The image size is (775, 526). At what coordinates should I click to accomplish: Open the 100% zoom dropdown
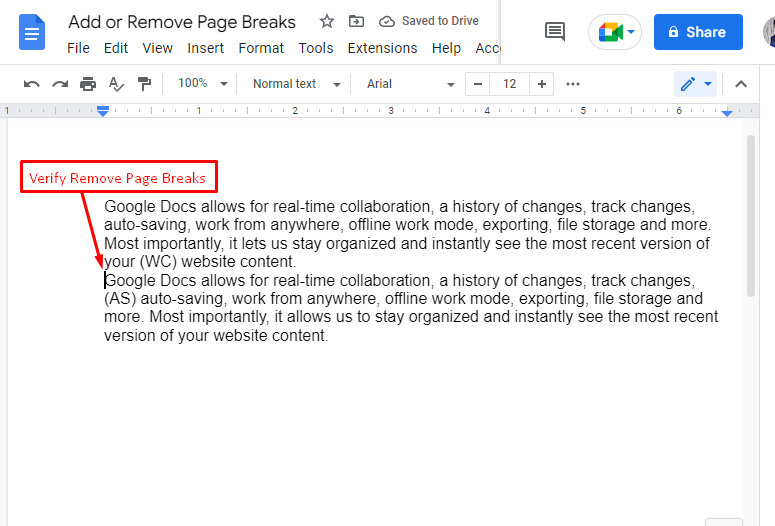[x=202, y=84]
